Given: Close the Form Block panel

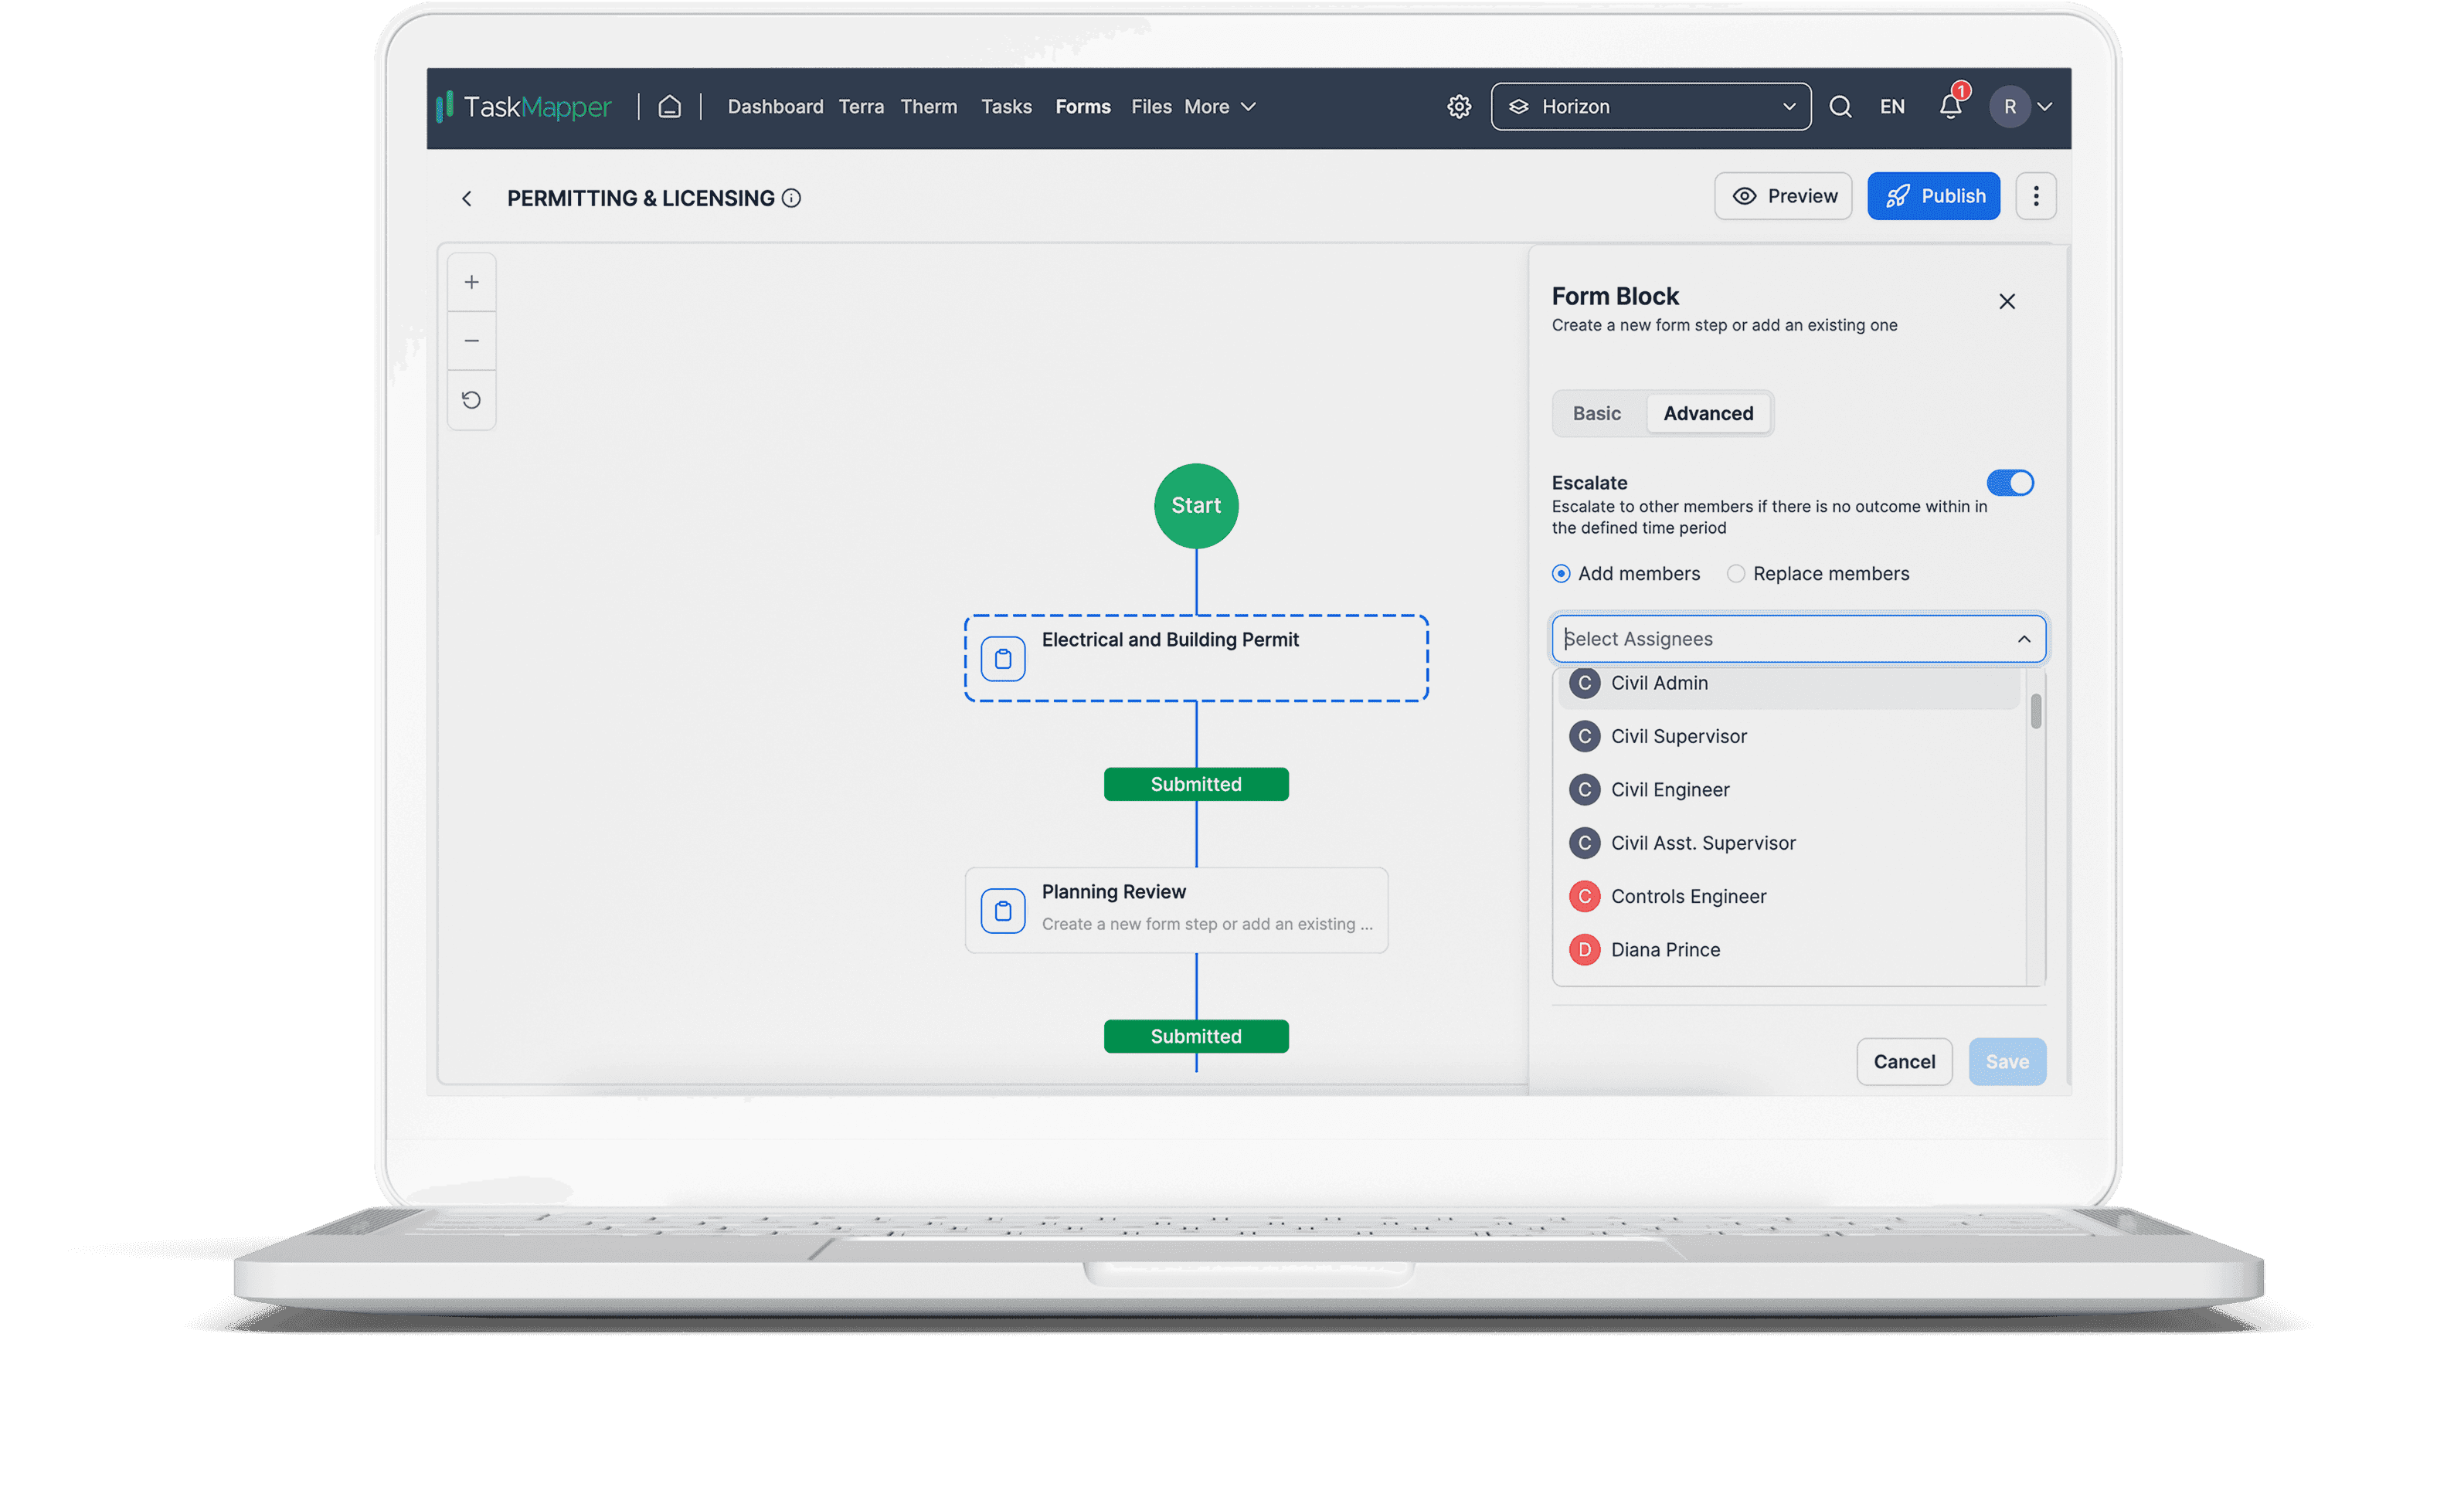Looking at the screenshot, I should tap(2006, 301).
